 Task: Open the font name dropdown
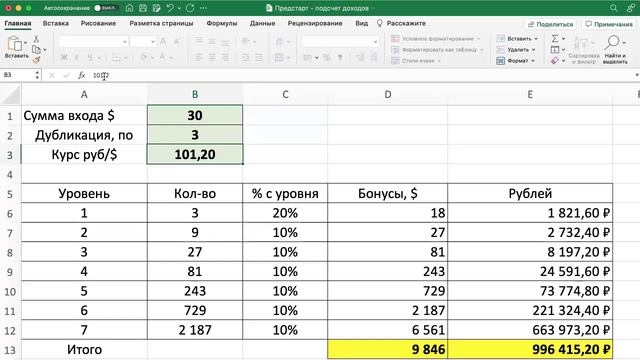point(125,42)
